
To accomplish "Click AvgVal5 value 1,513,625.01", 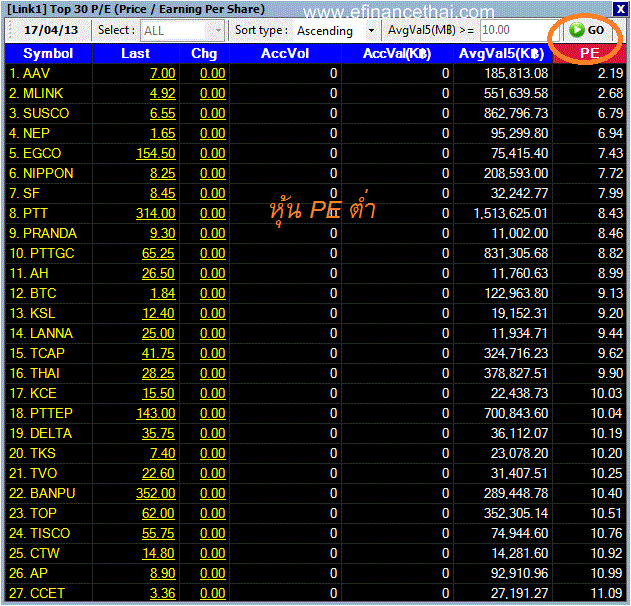I will click(510, 213).
